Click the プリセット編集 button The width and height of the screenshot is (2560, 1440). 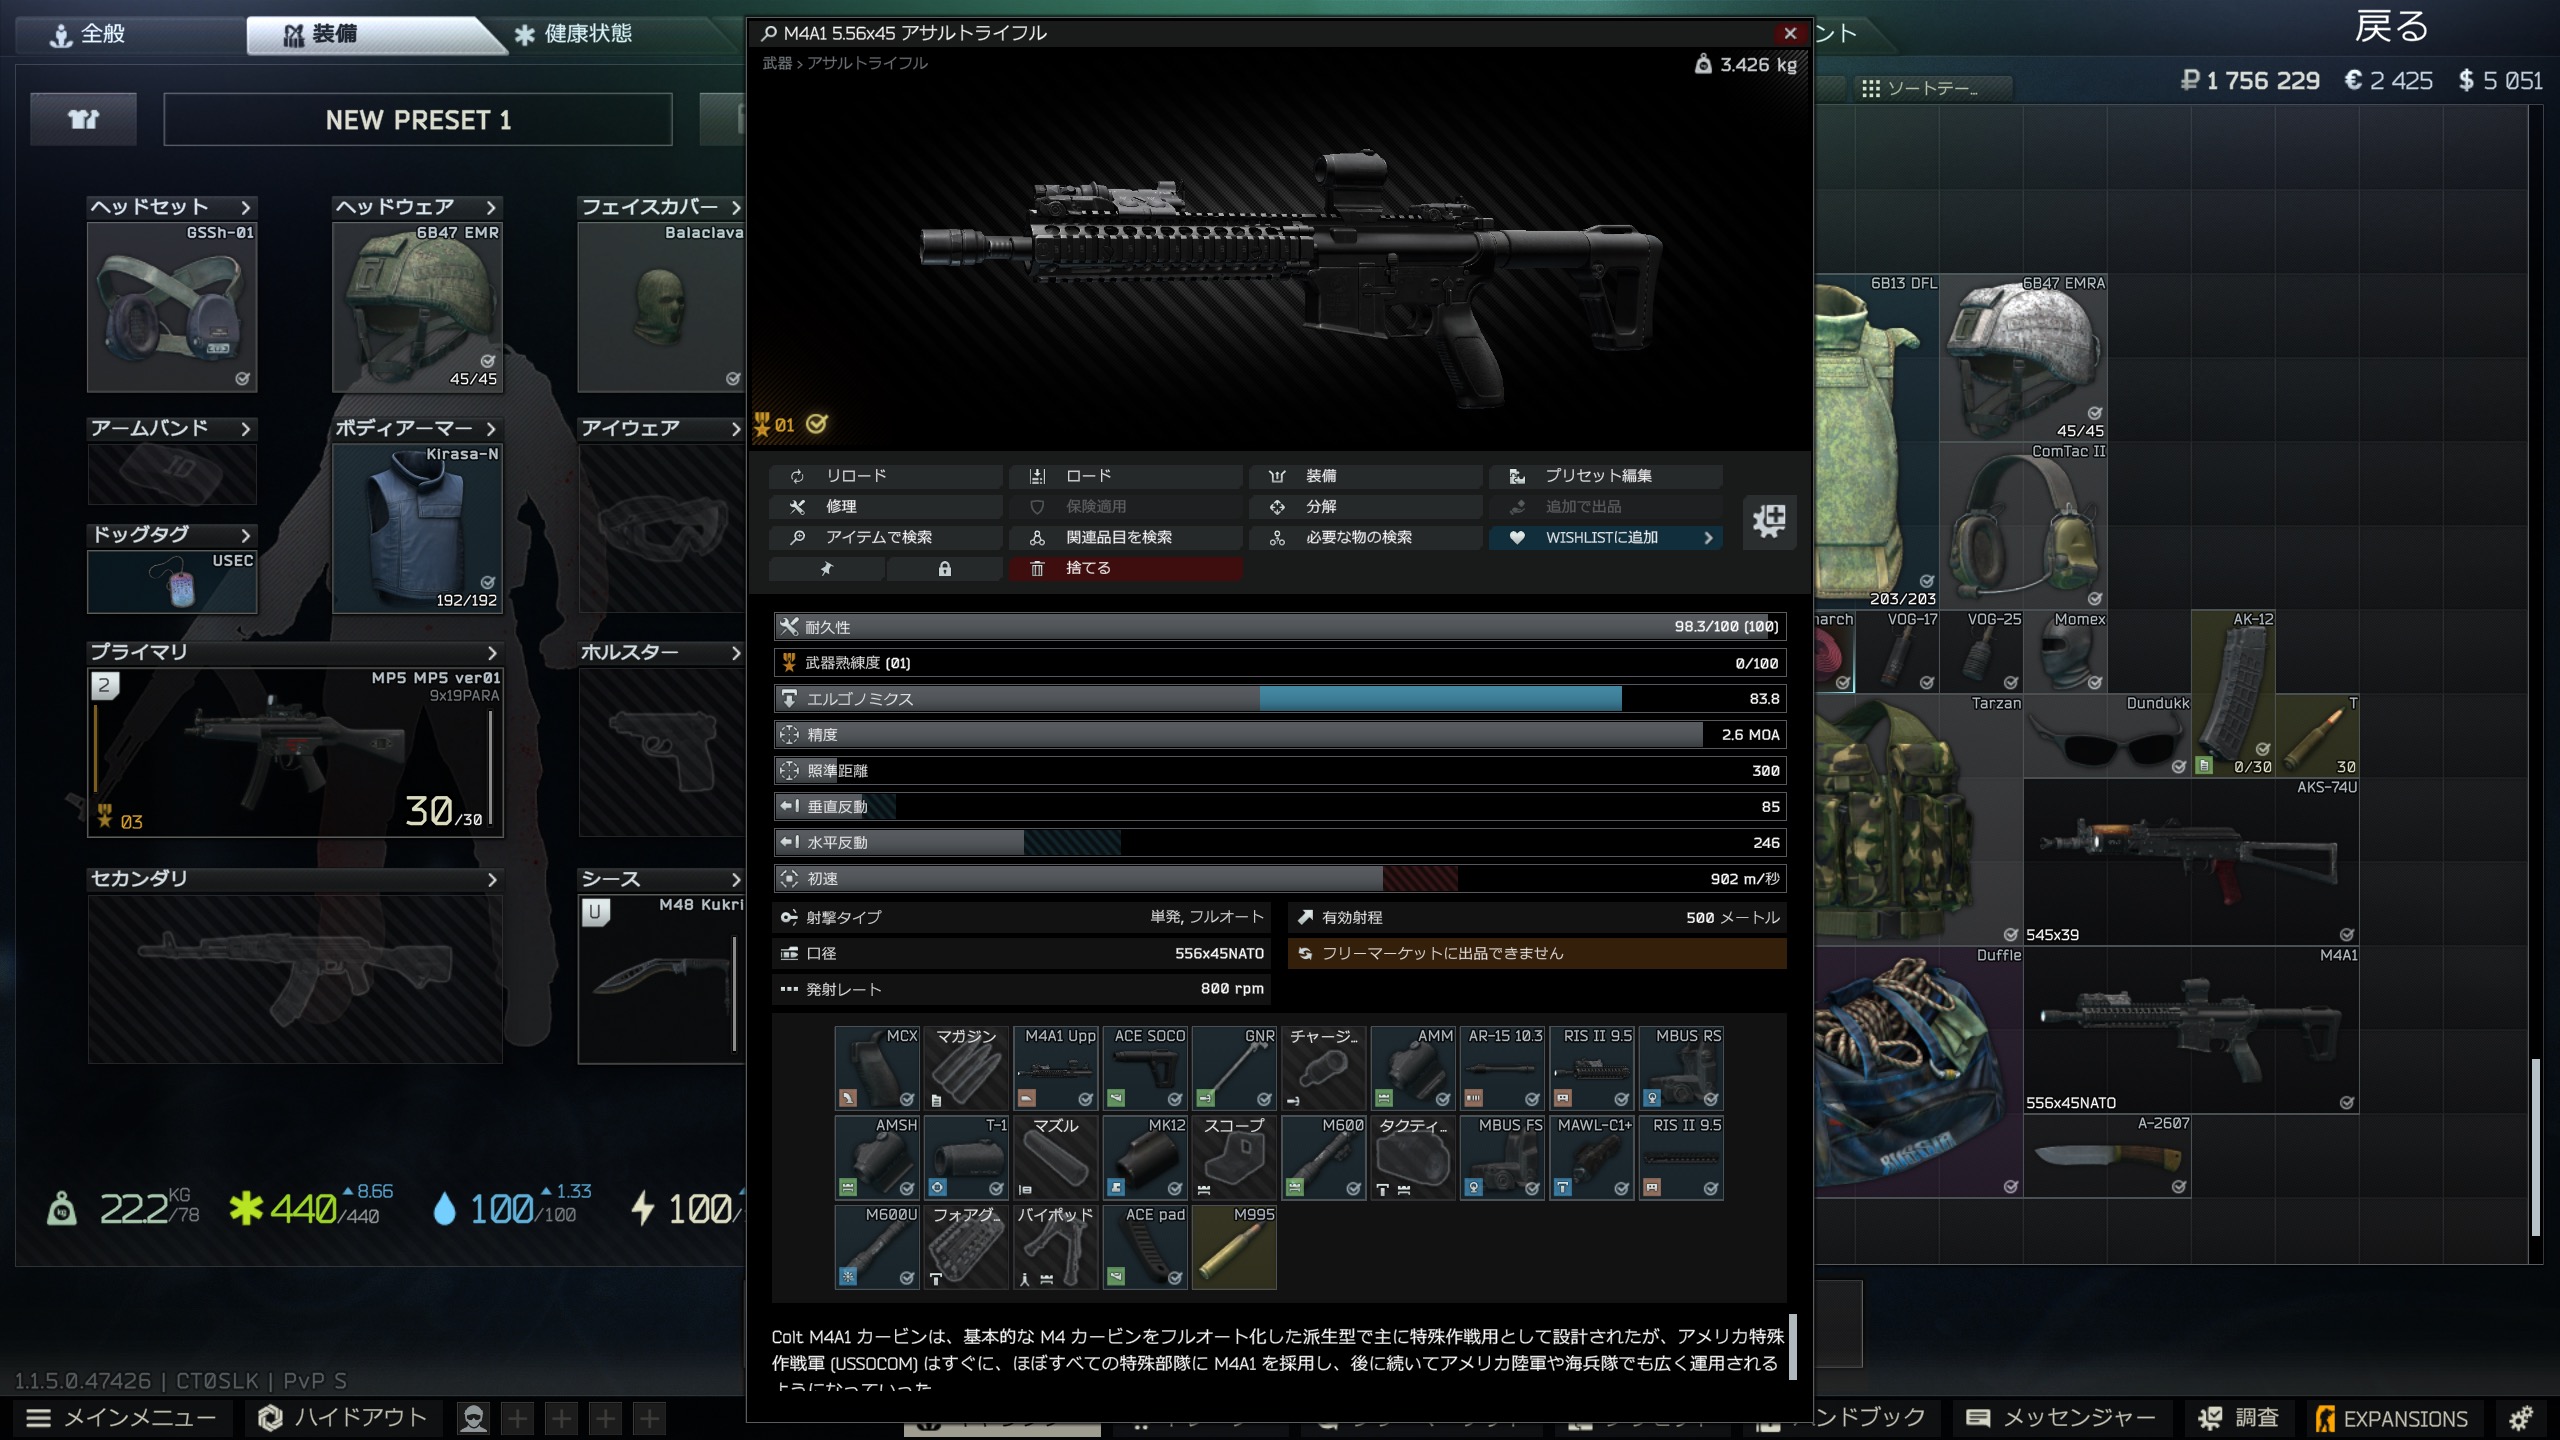click(x=1606, y=476)
